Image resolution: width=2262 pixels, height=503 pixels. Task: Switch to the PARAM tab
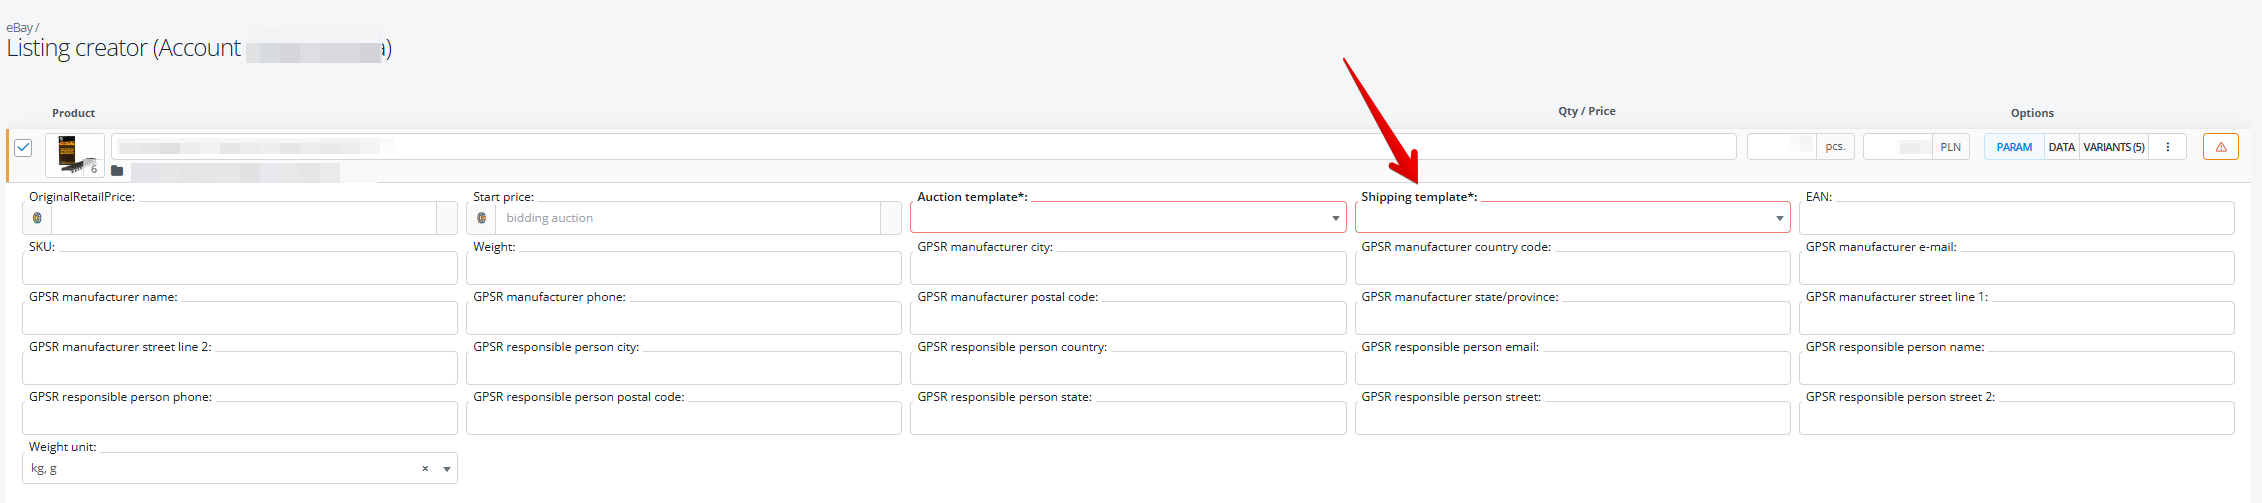[x=2014, y=147]
